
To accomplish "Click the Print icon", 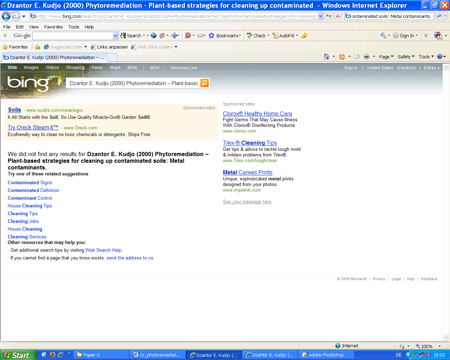I will click(367, 57).
